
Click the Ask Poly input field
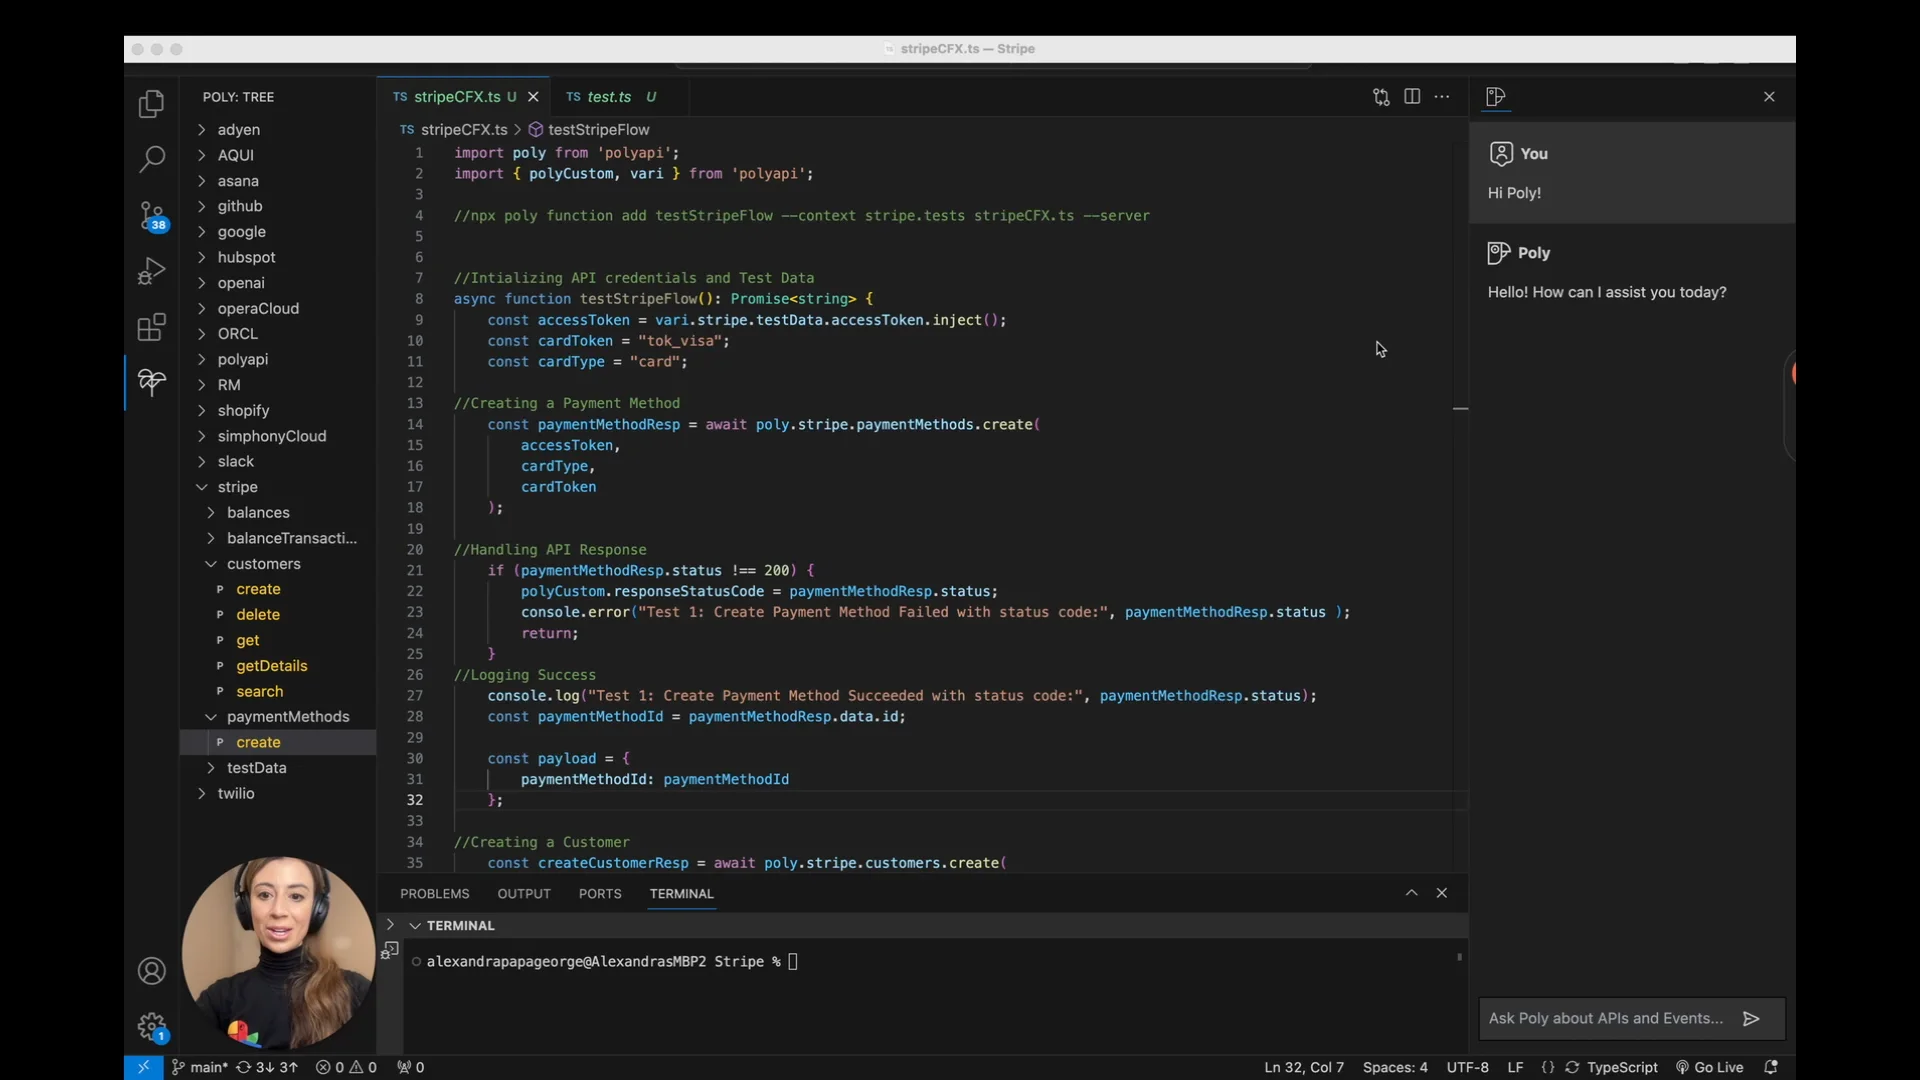[x=1600, y=1018]
